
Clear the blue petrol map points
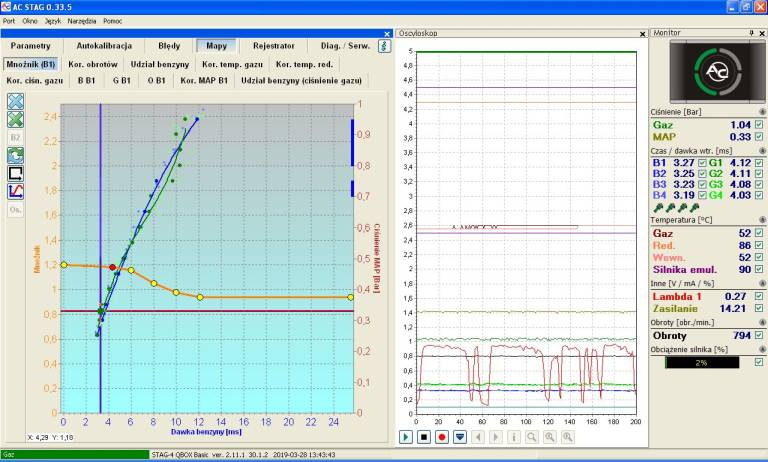click(x=16, y=101)
